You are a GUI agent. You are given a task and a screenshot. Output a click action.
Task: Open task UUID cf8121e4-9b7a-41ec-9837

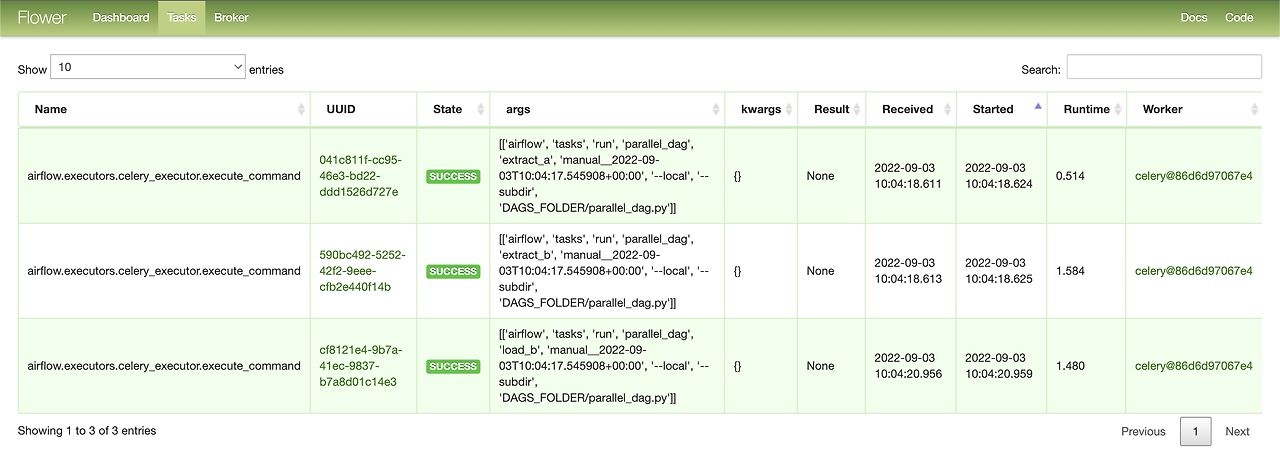pos(360,366)
